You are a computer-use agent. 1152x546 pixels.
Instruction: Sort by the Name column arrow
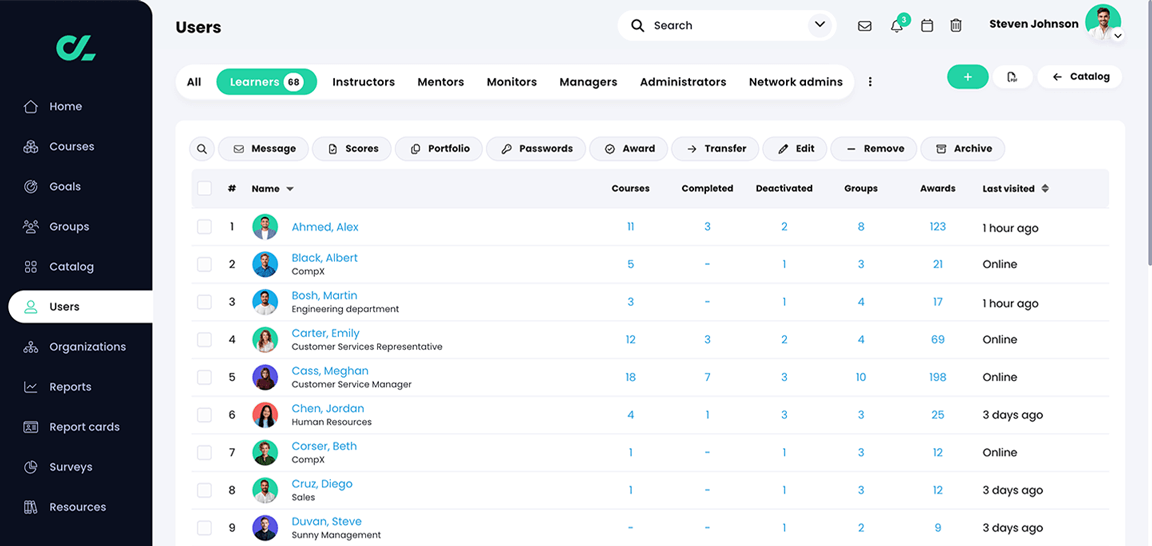click(x=289, y=189)
